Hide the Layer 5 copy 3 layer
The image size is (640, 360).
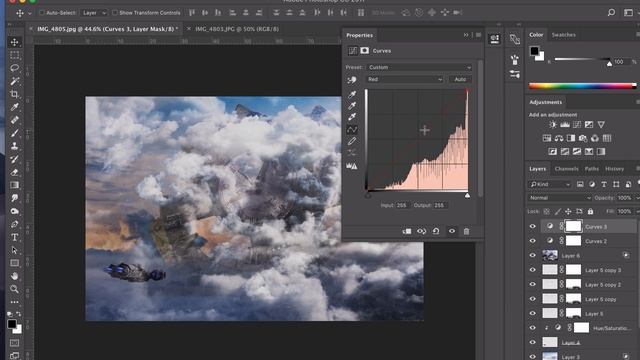coord(533,270)
